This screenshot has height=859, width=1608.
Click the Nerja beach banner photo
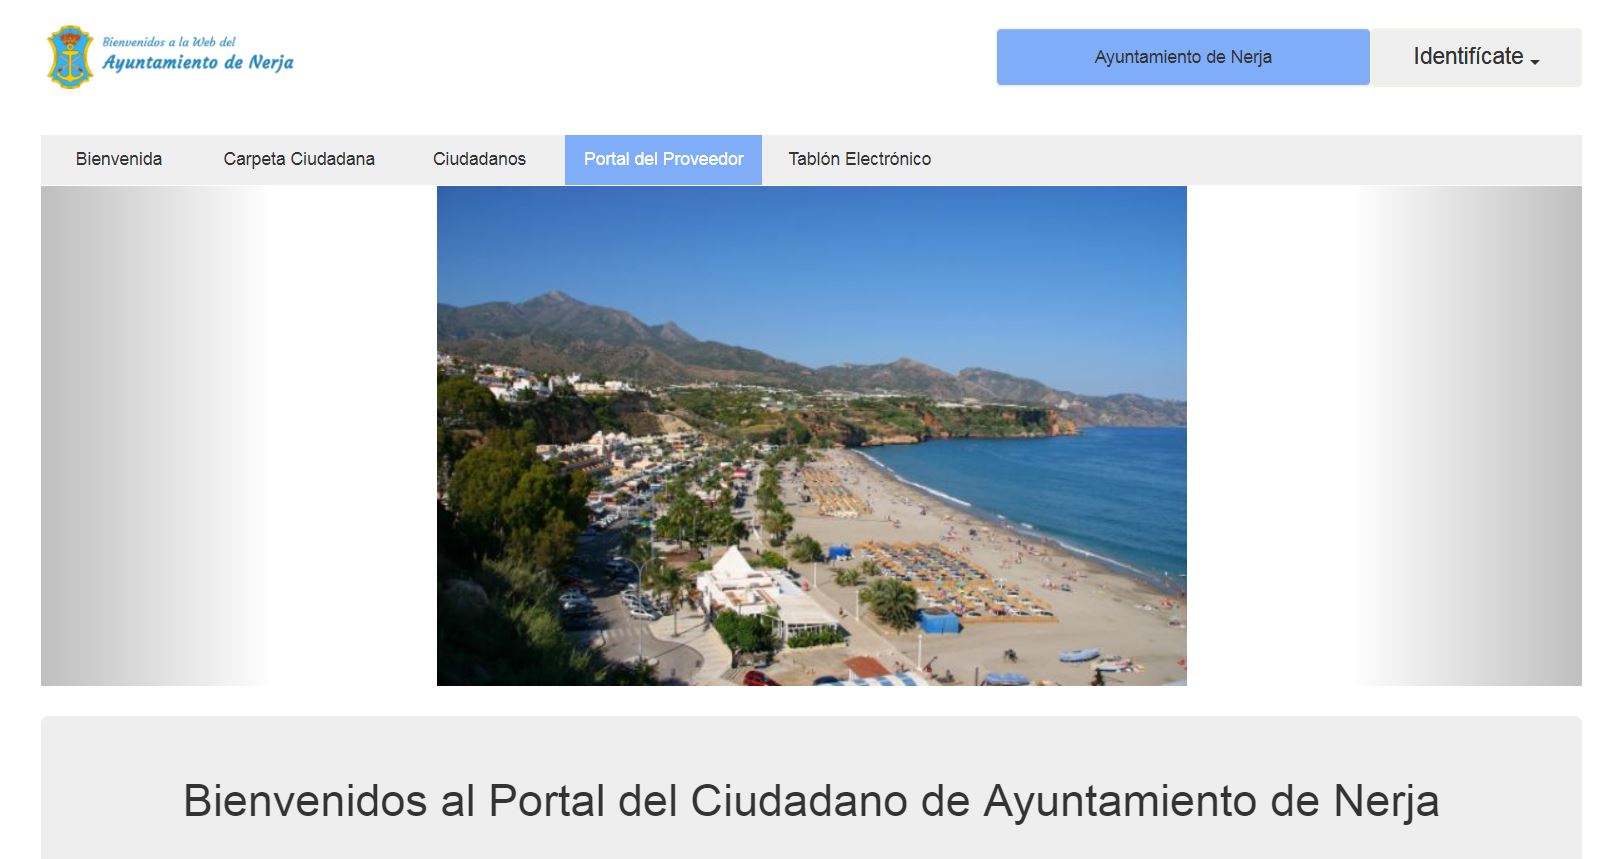coord(812,436)
